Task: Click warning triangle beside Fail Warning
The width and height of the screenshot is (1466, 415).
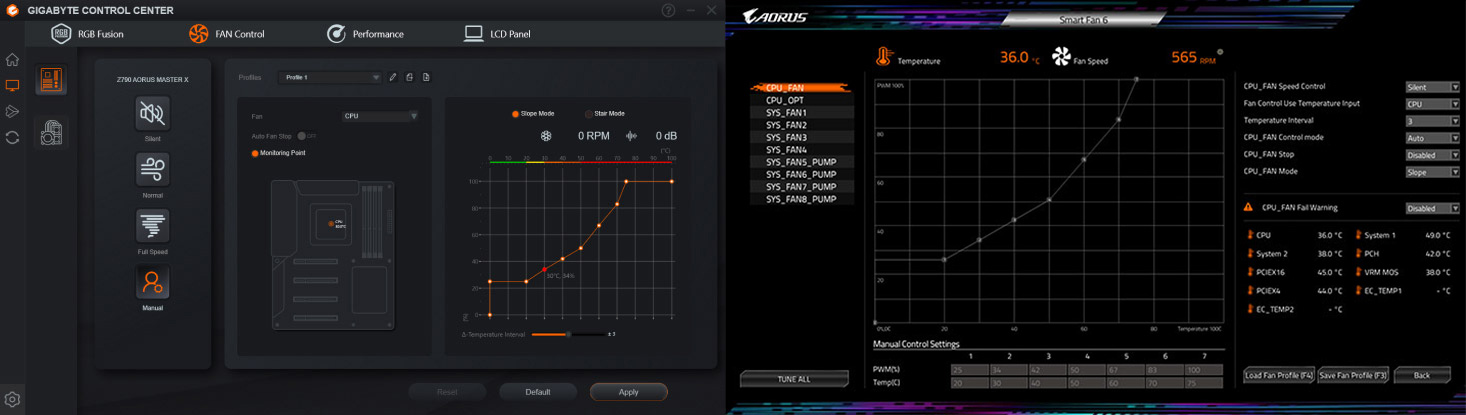Action: tap(1248, 207)
